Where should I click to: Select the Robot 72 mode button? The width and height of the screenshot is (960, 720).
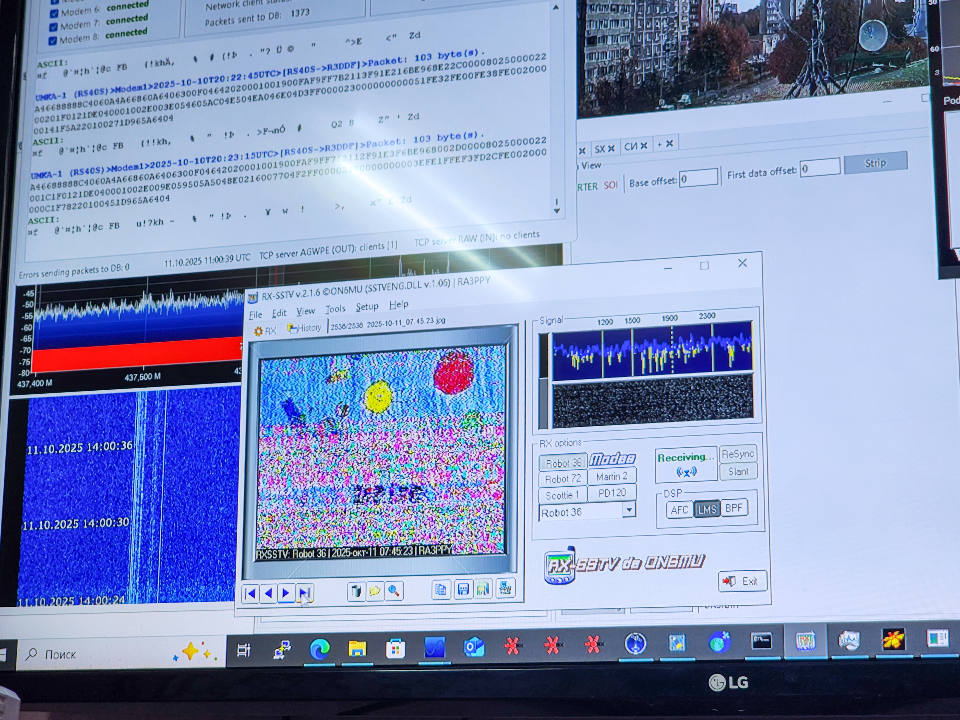[x=563, y=479]
